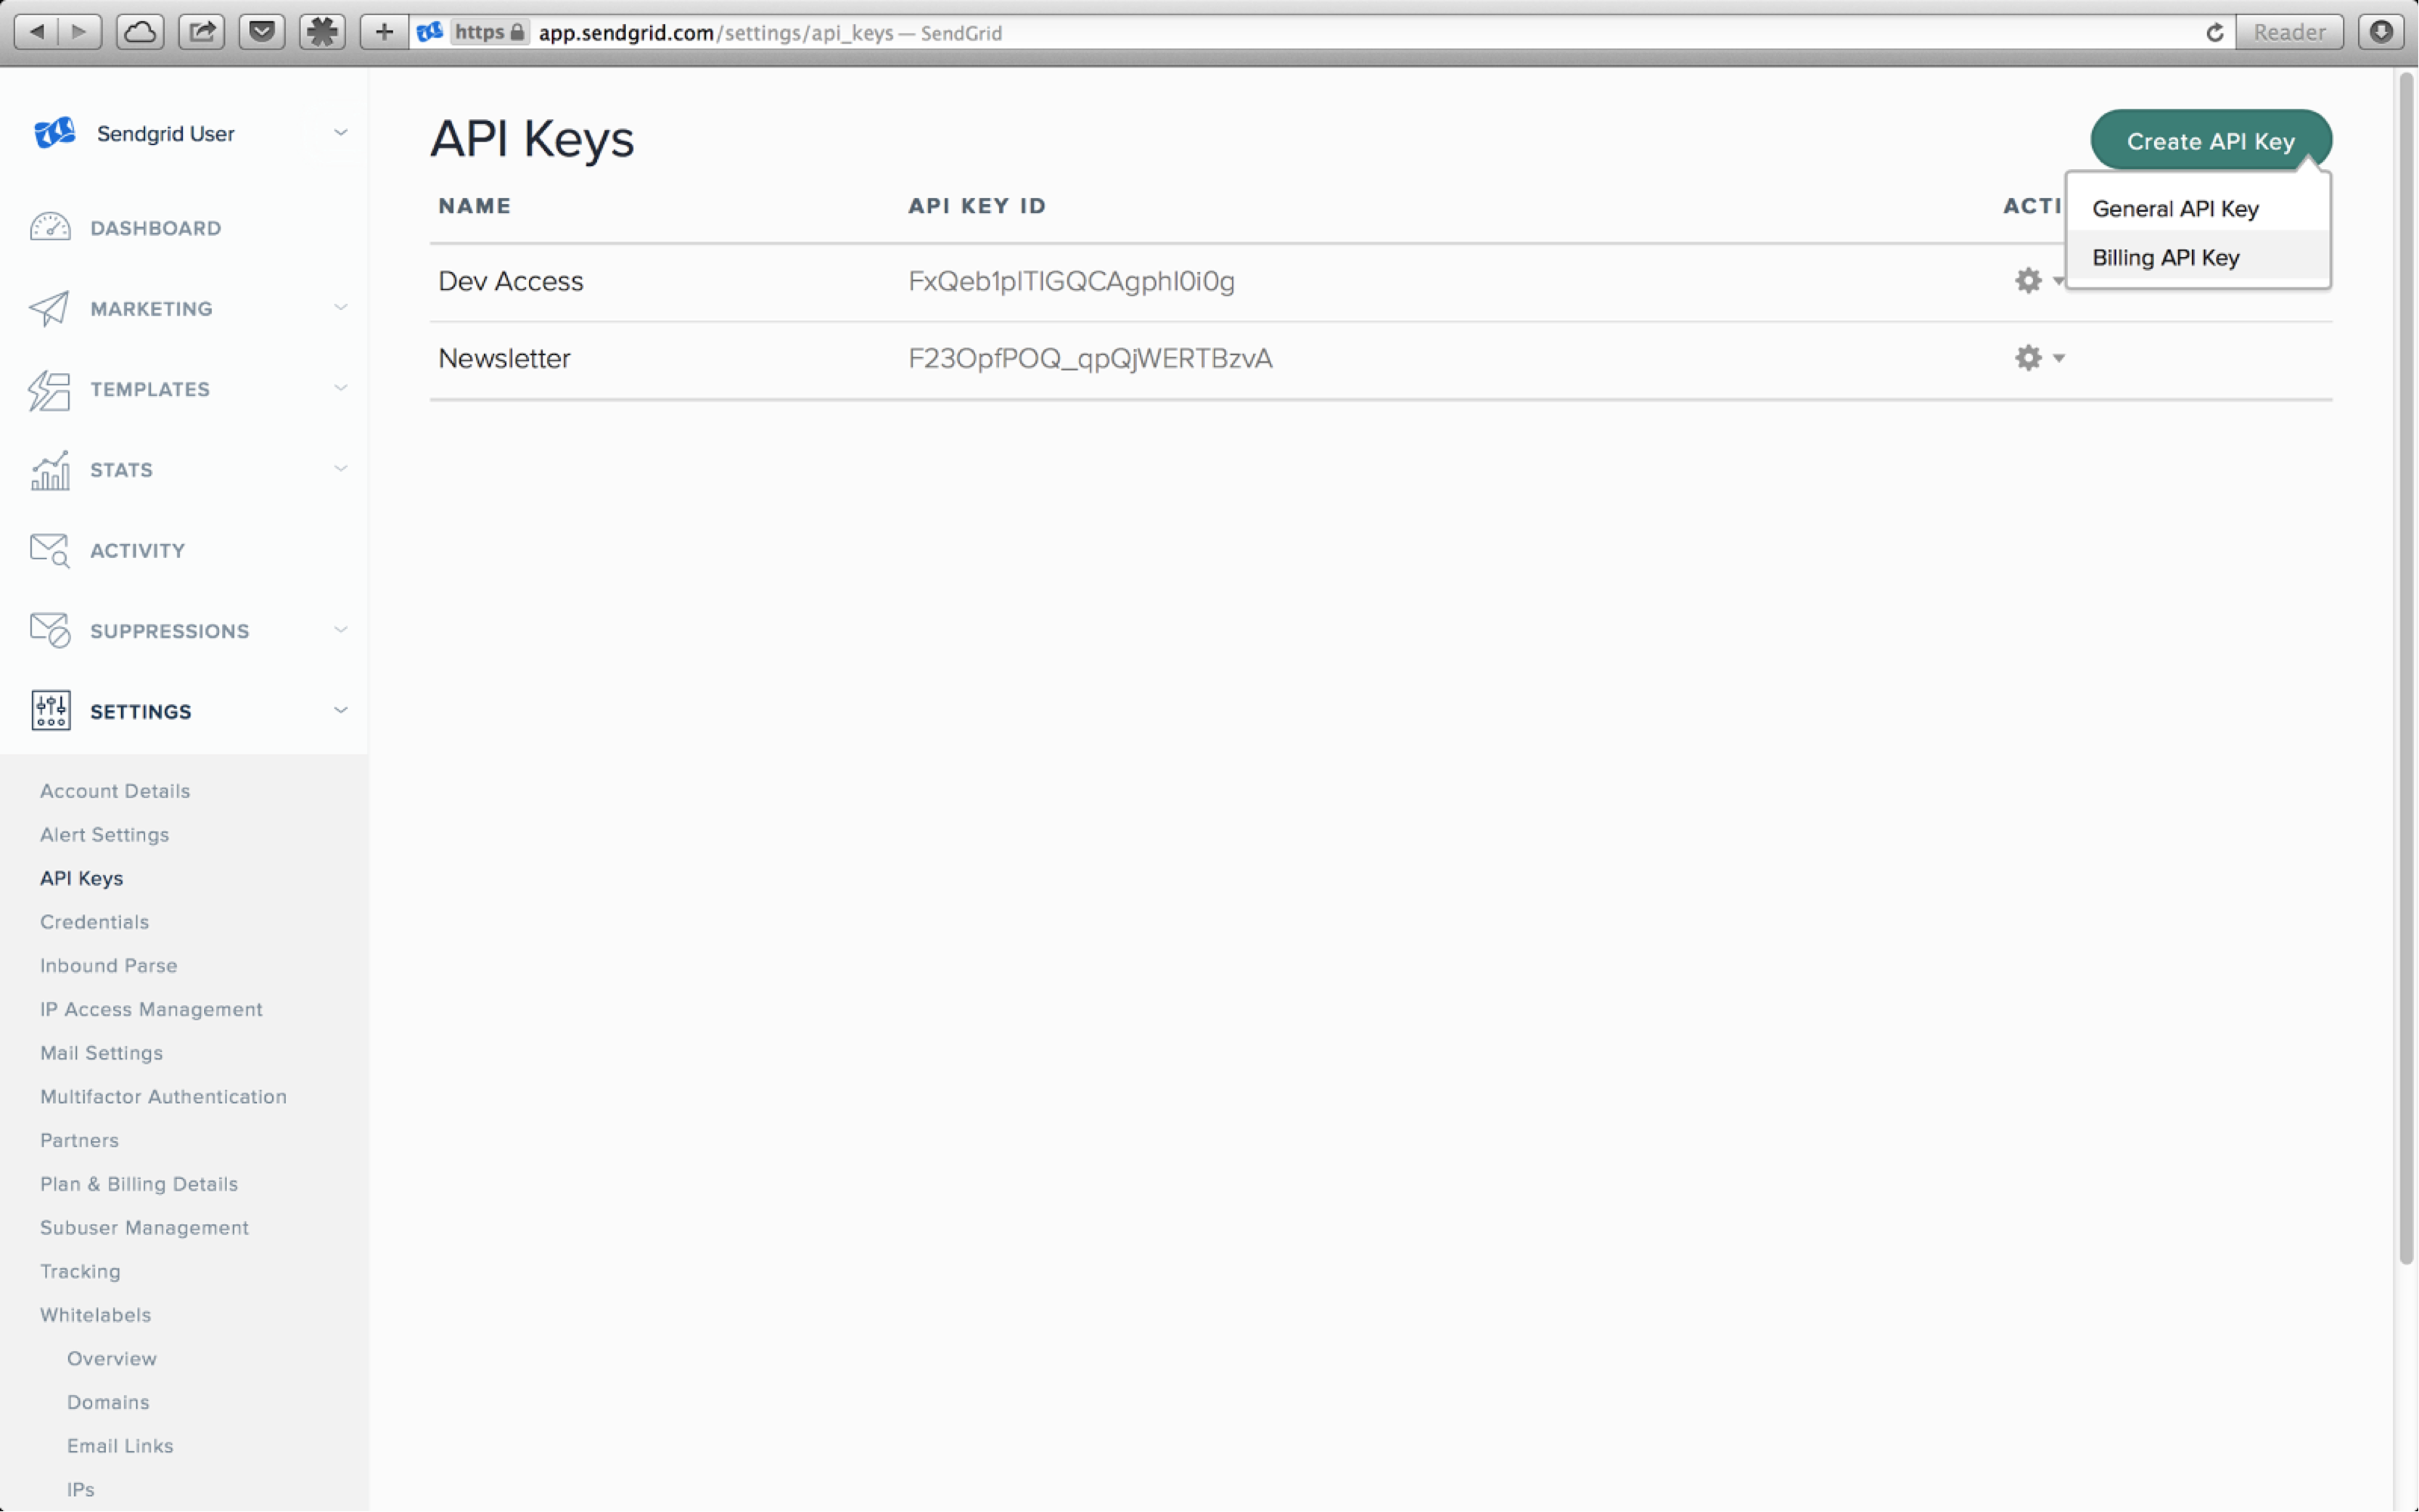
Task: Select General API Key option
Action: [2175, 208]
